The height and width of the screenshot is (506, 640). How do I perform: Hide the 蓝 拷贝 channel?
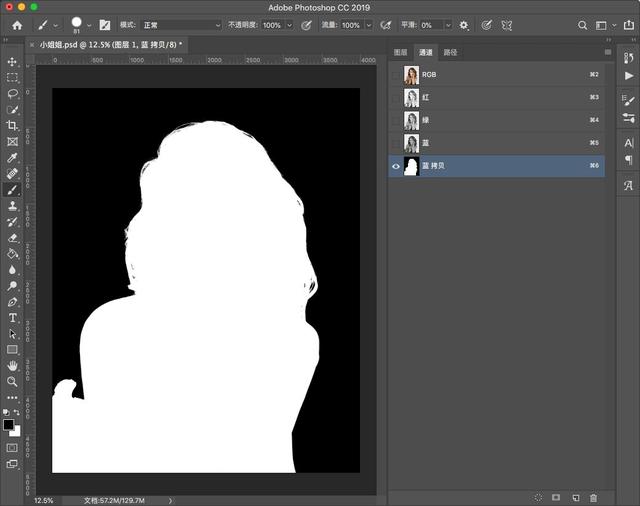pyautogui.click(x=396, y=166)
